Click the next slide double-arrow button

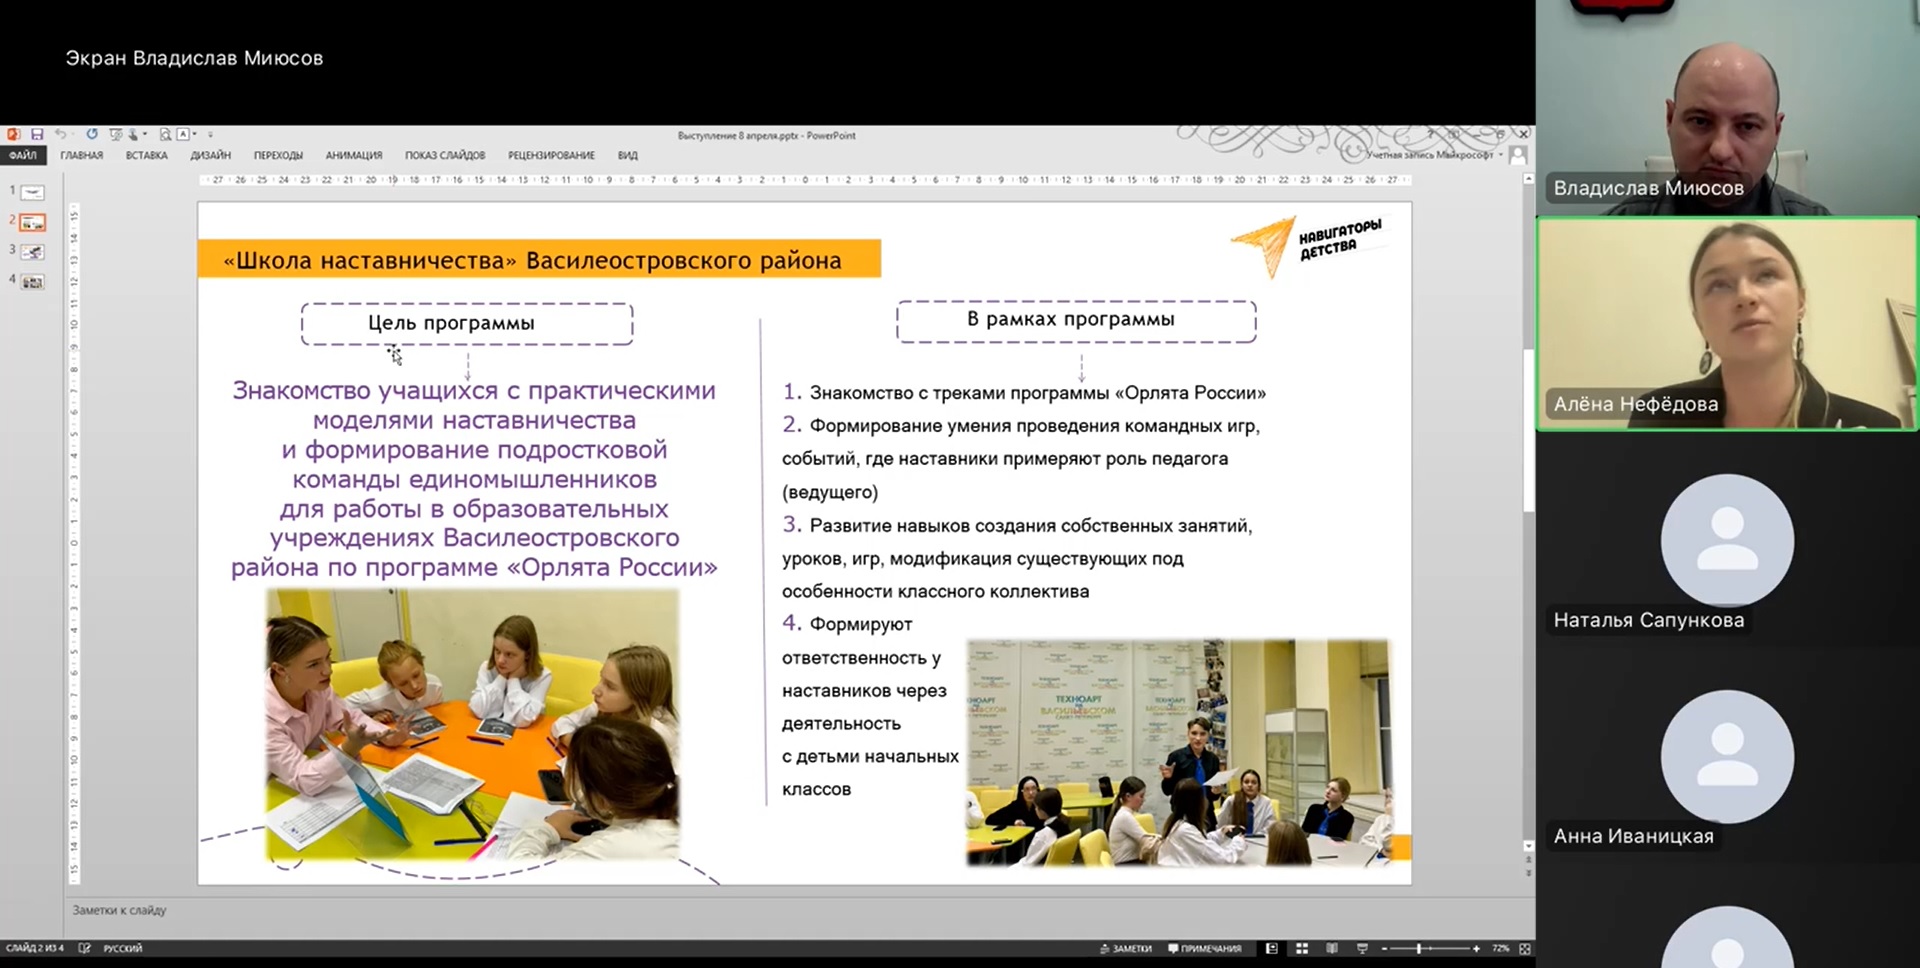pyautogui.click(x=1528, y=873)
